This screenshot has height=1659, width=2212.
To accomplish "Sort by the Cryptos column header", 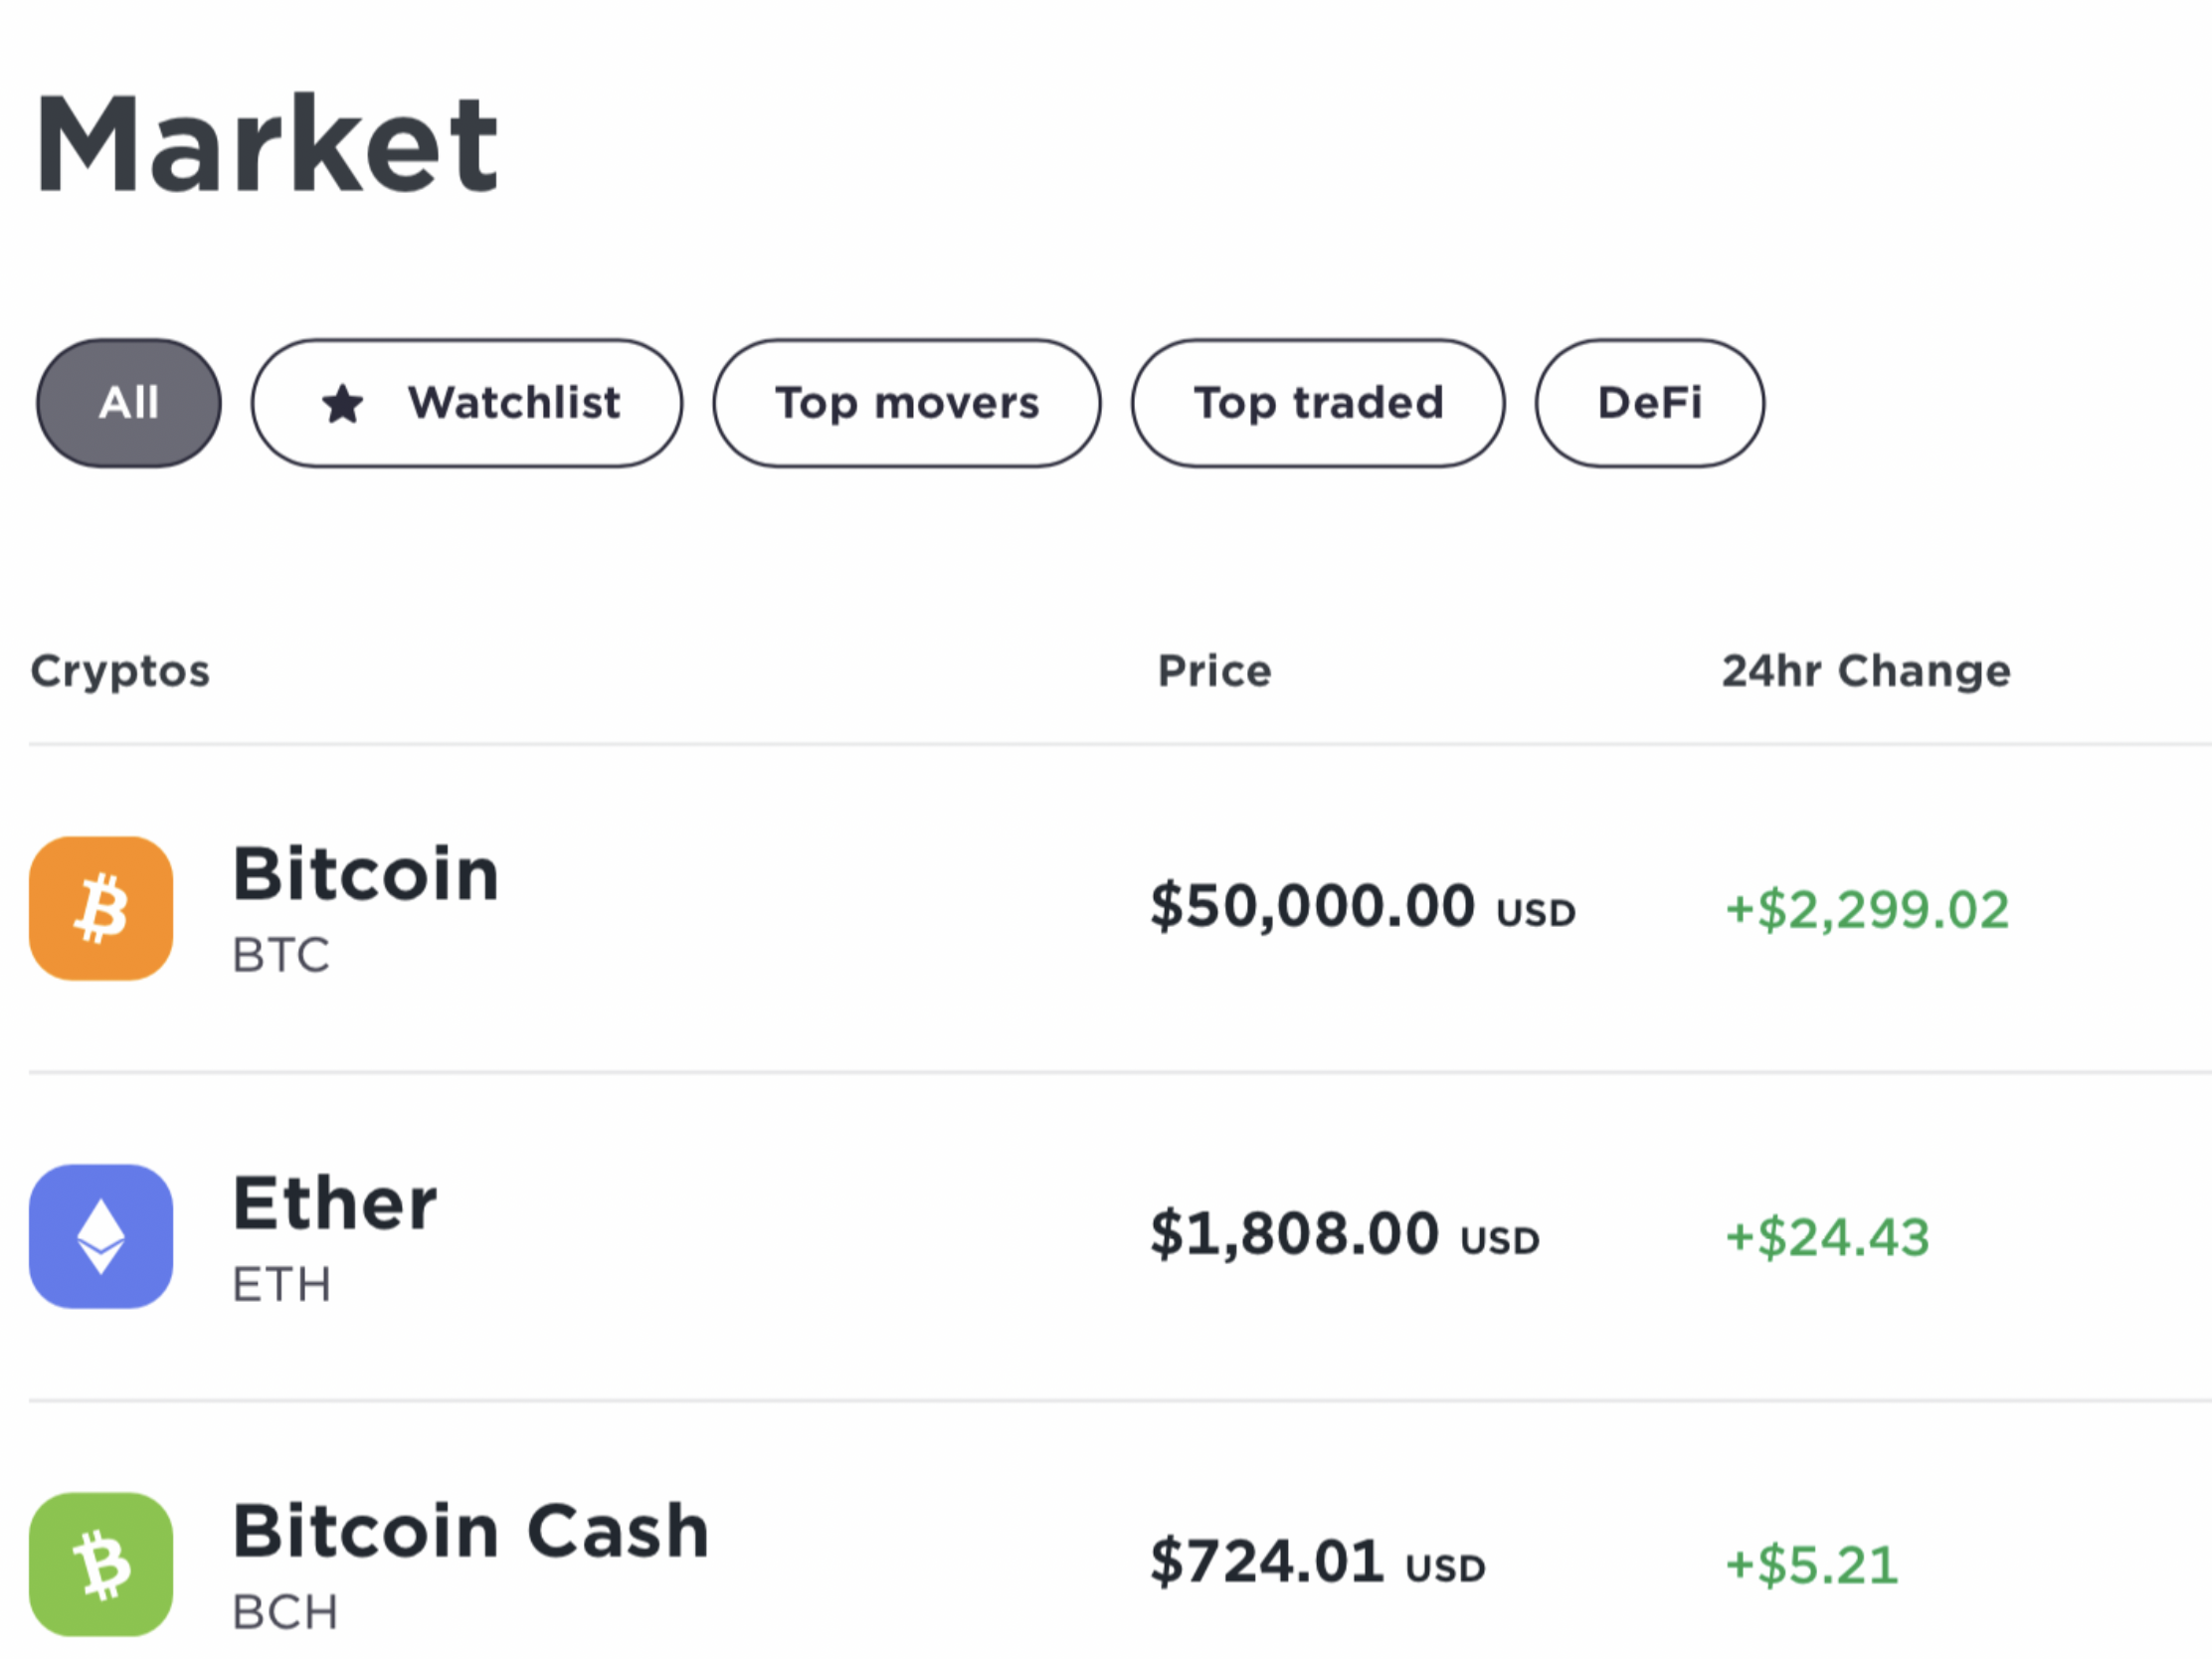I will tap(121, 671).
